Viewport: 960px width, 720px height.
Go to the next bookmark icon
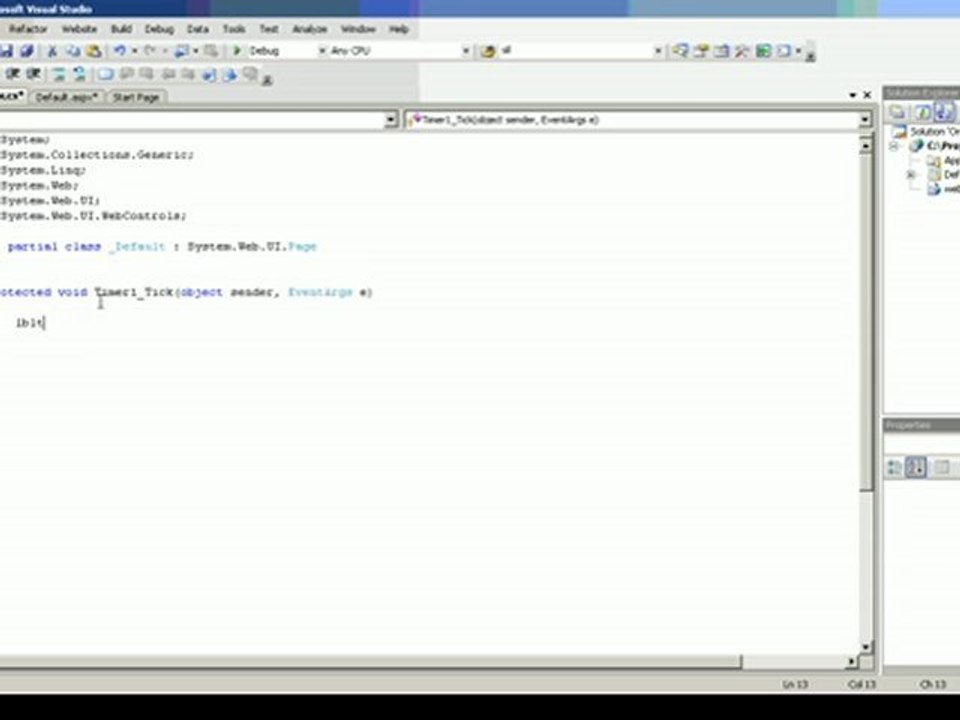147,75
